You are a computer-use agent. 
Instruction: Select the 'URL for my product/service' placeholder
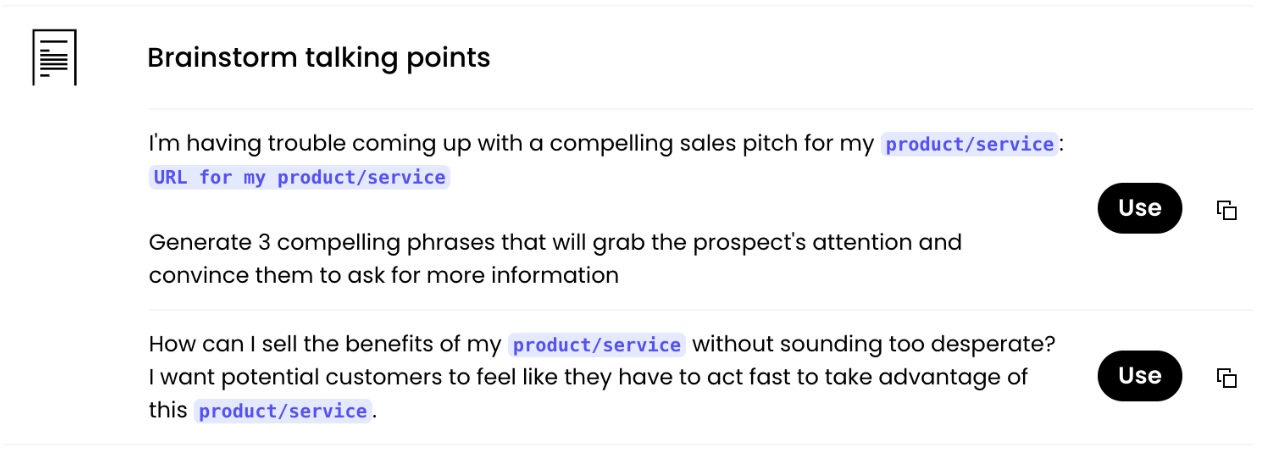coord(299,177)
